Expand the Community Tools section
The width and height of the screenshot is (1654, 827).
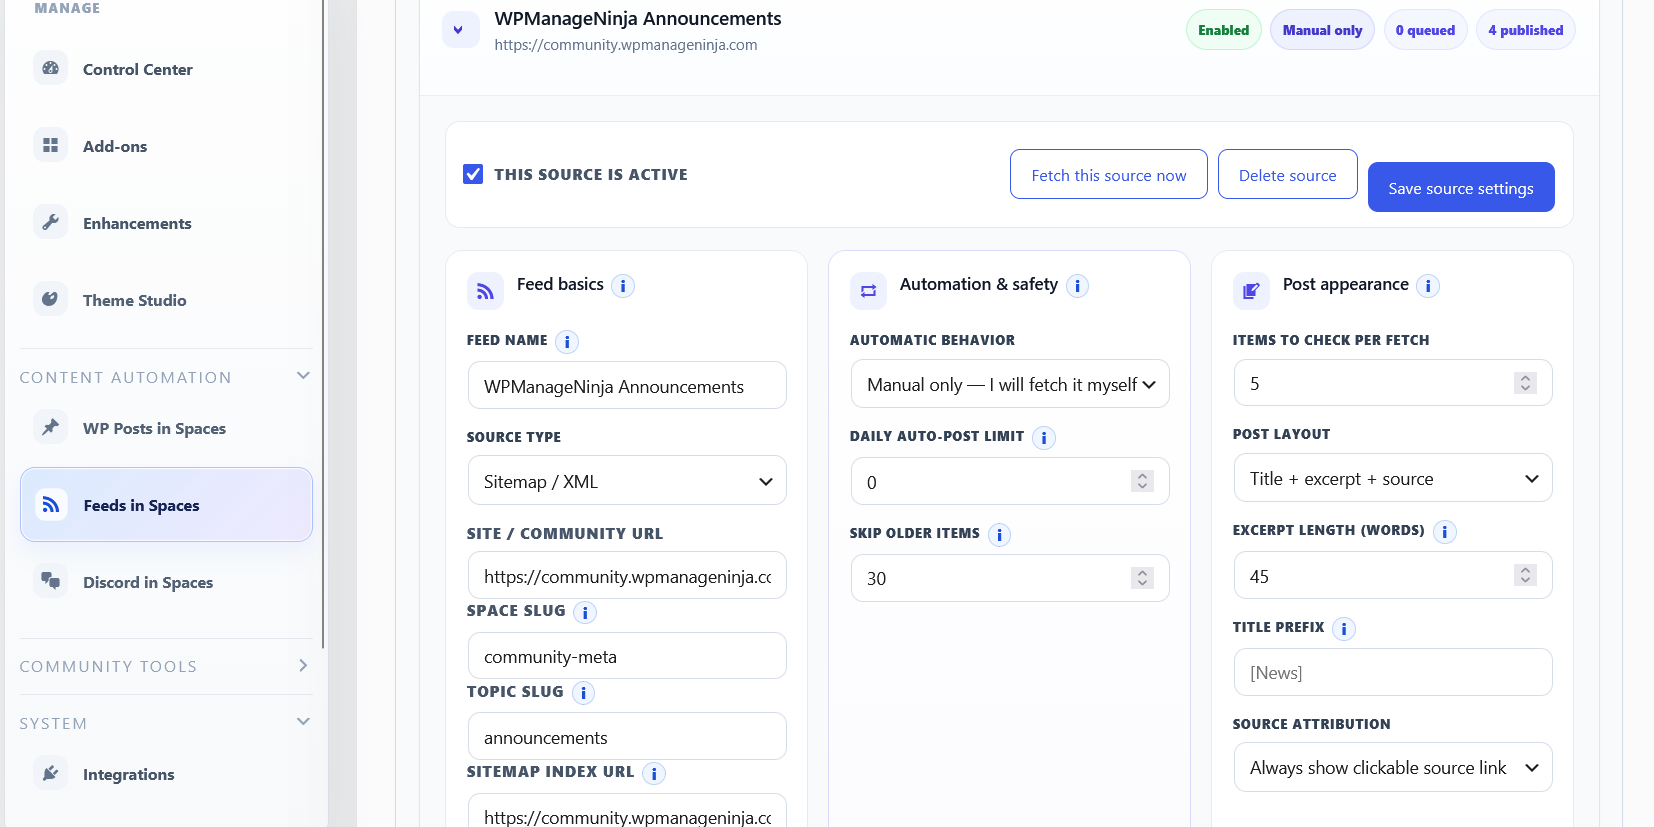coord(166,666)
